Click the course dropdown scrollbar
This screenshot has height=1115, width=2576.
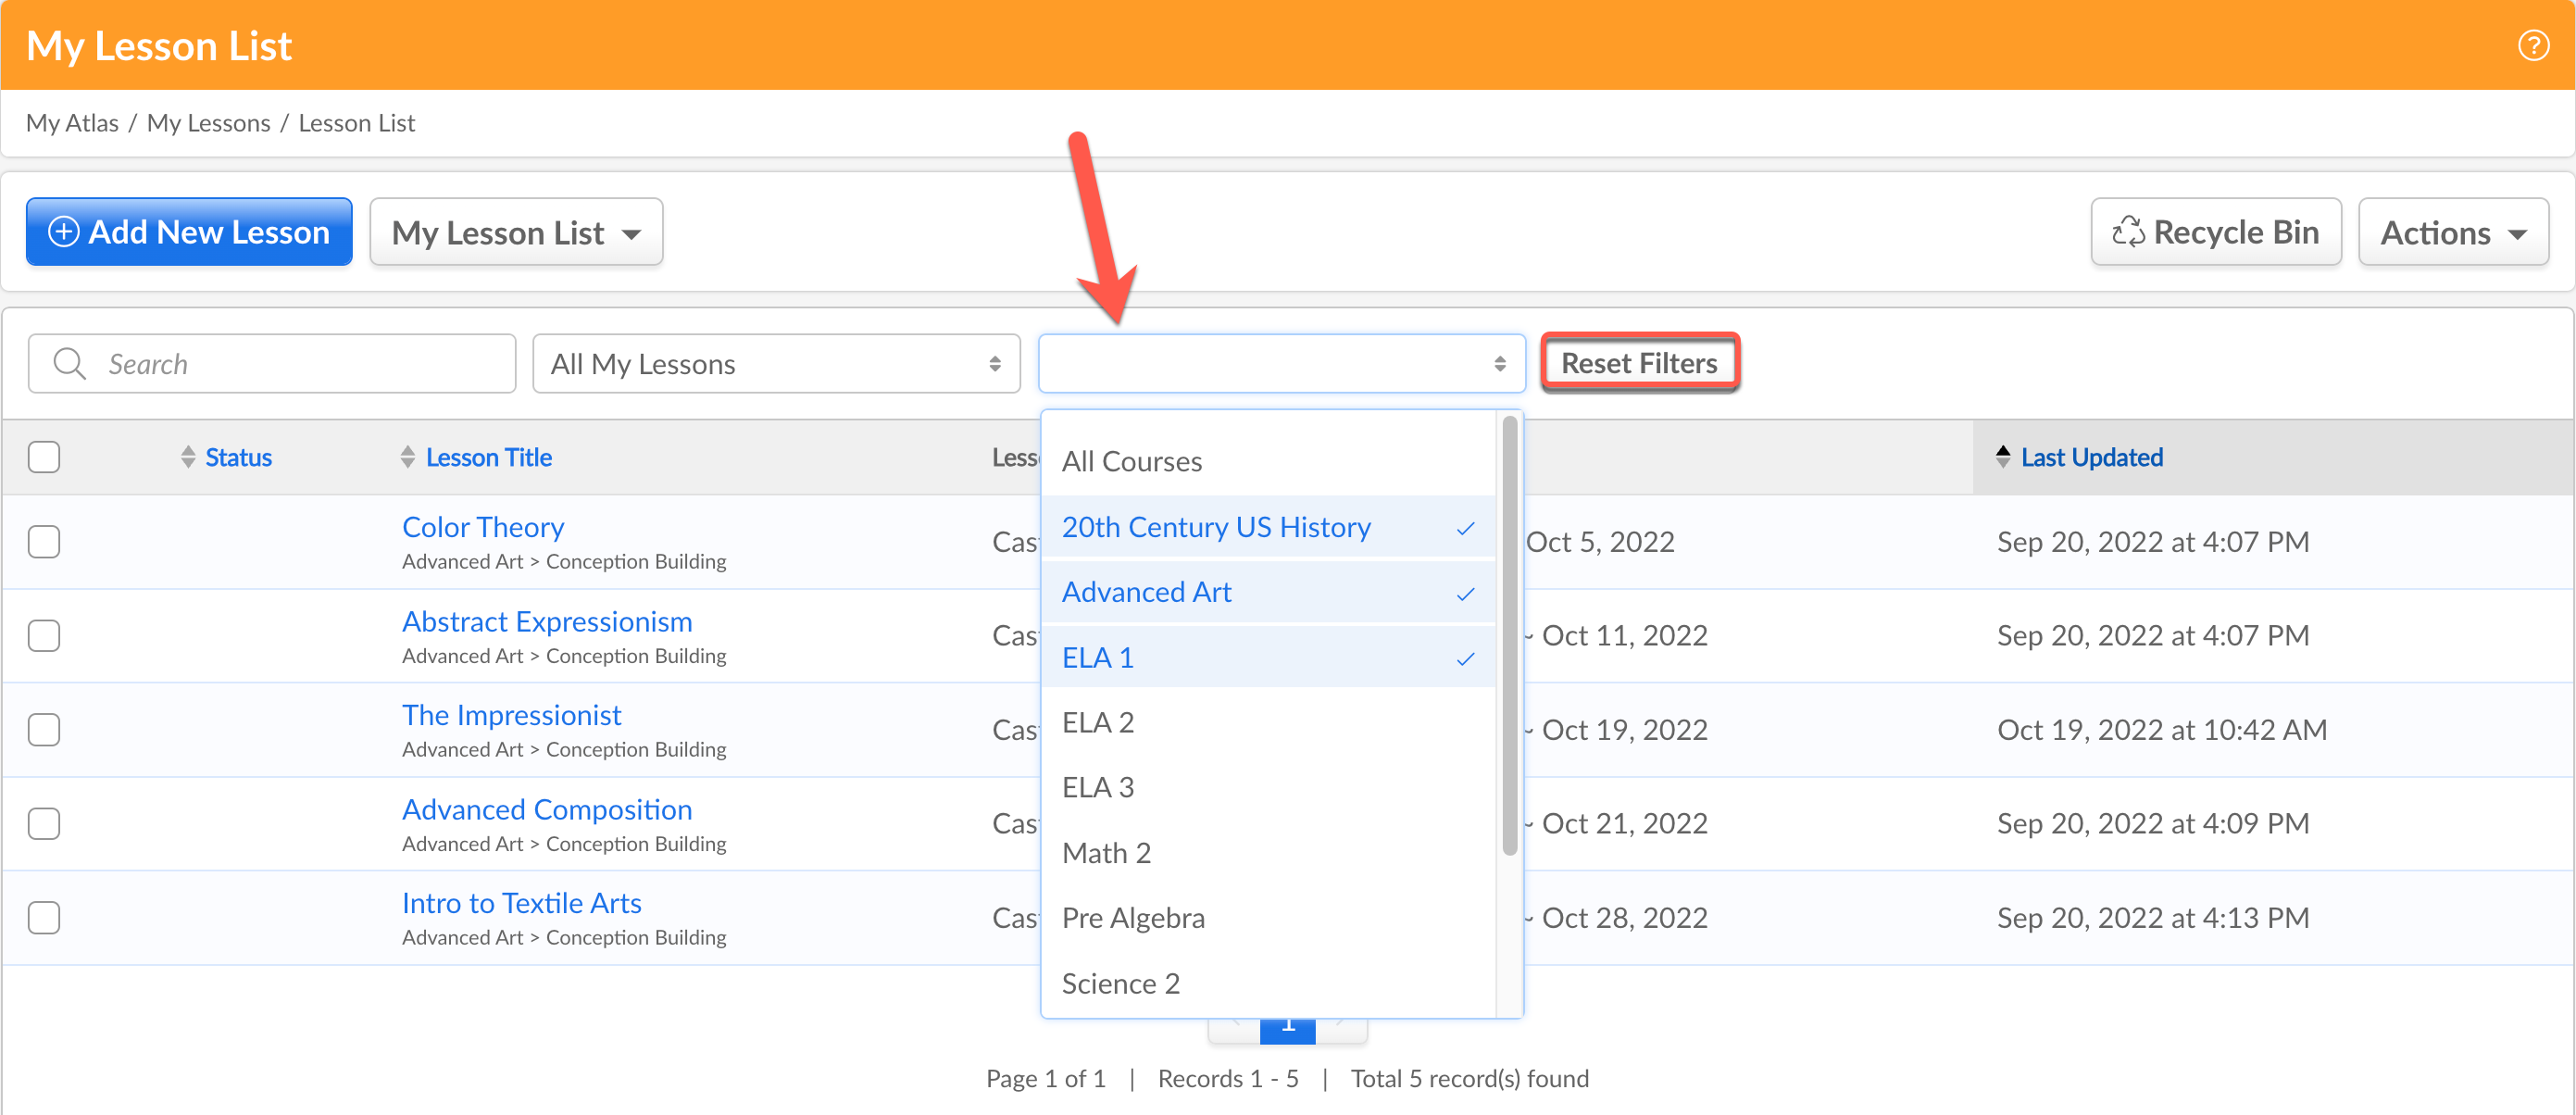[x=1509, y=636]
